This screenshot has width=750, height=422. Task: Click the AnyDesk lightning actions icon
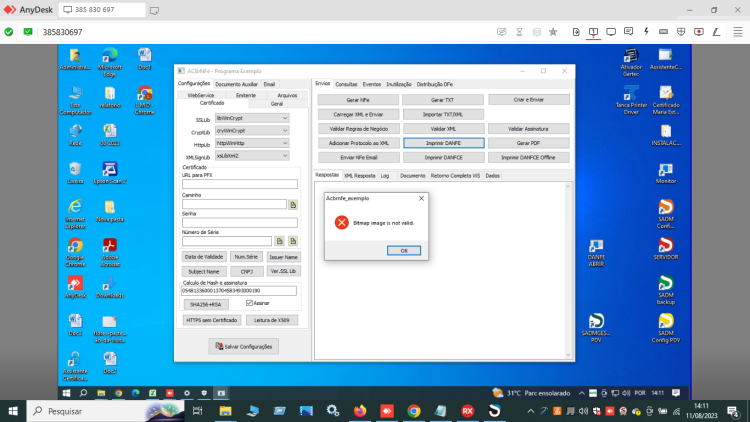point(646,32)
